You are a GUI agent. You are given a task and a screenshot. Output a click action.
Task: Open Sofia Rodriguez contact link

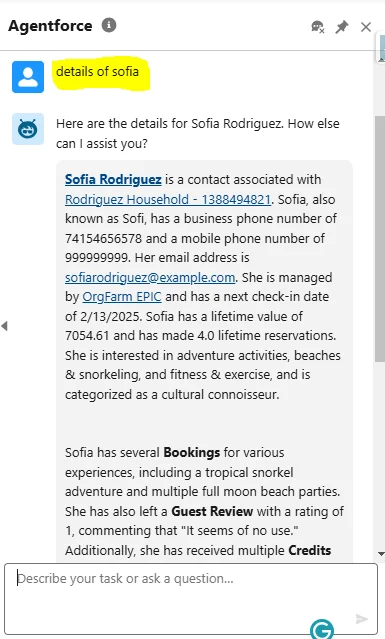click(113, 179)
